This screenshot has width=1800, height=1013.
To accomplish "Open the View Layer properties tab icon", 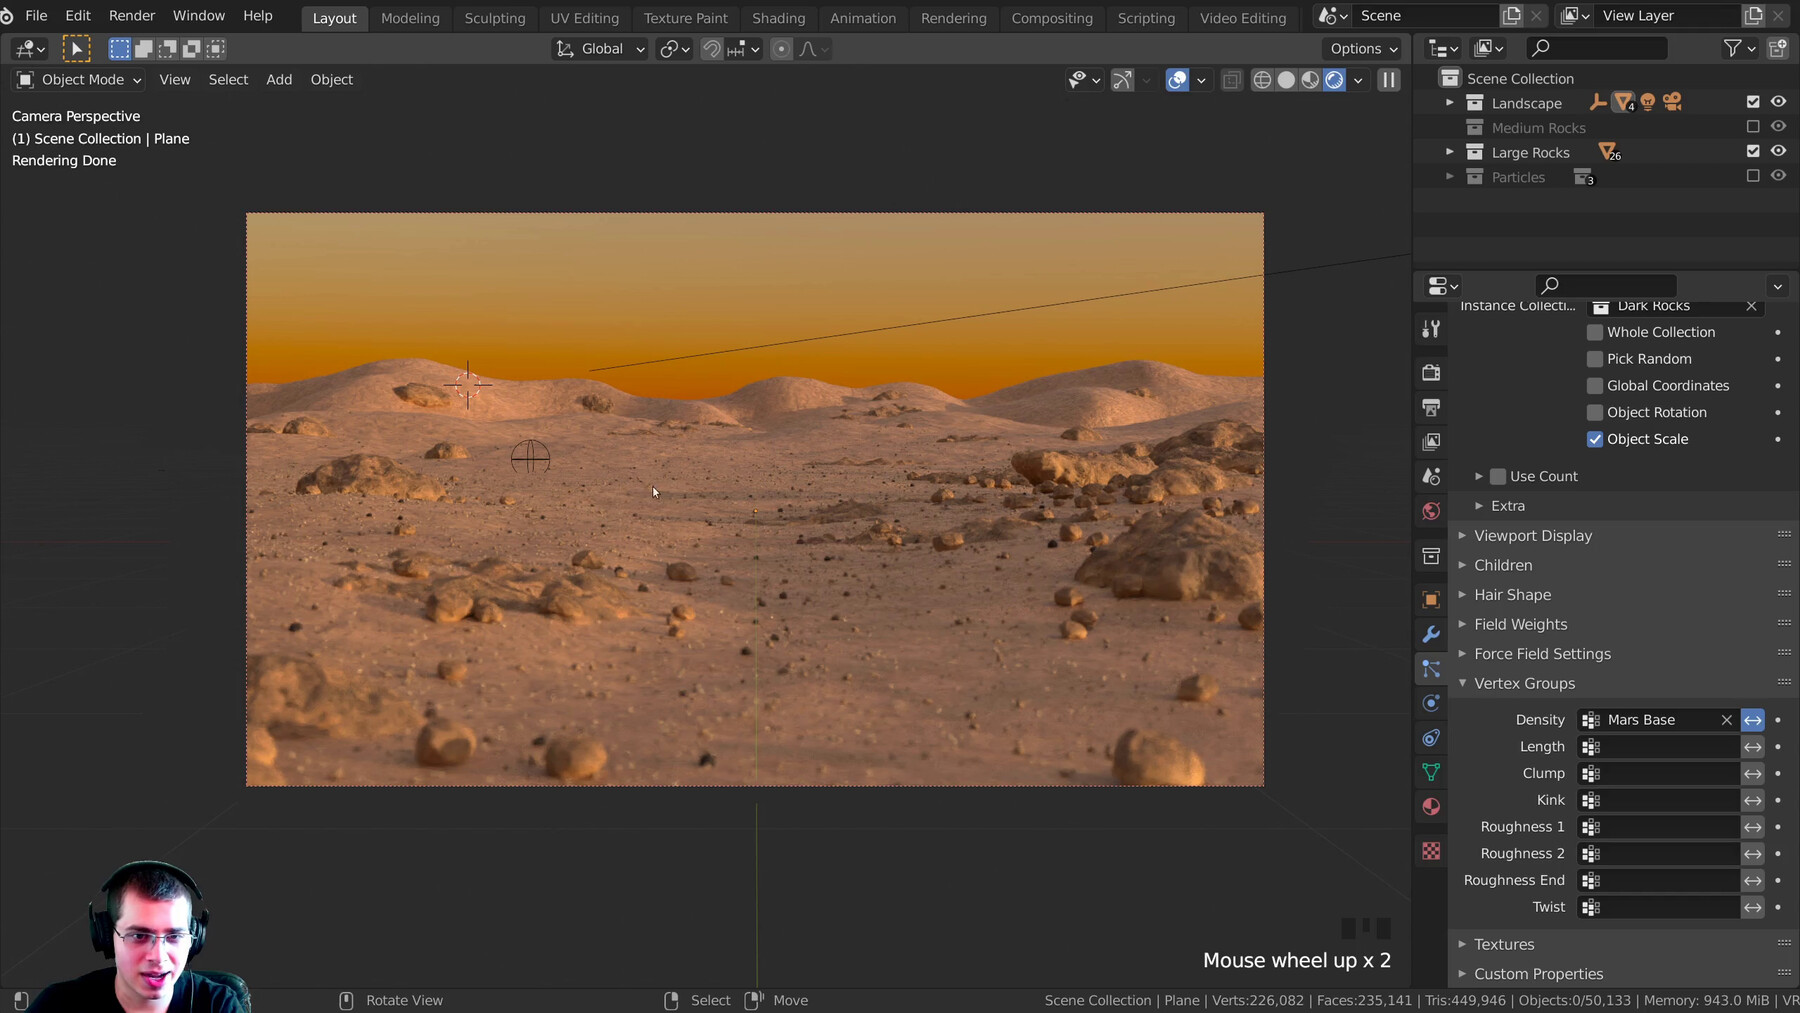I will click(1431, 441).
